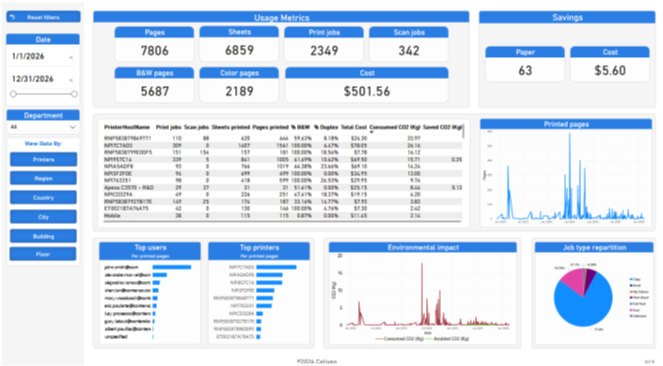Sort table by Total Cost column header

coord(354,127)
